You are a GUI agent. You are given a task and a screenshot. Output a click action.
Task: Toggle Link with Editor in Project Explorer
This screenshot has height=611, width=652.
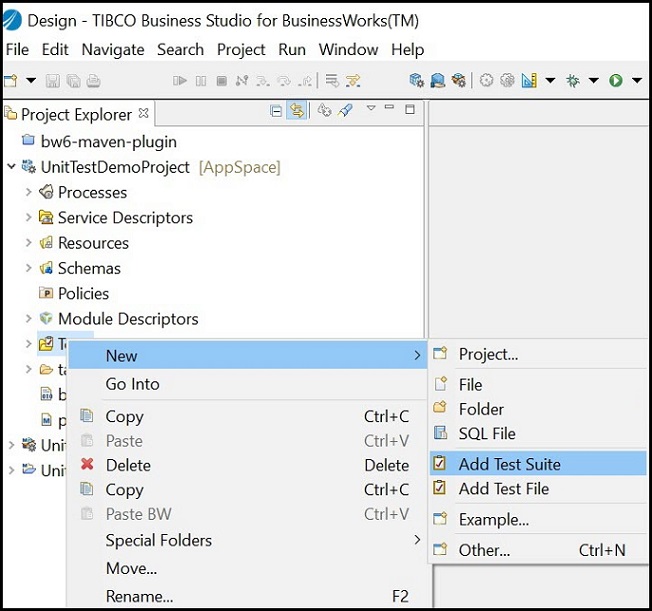(297, 111)
